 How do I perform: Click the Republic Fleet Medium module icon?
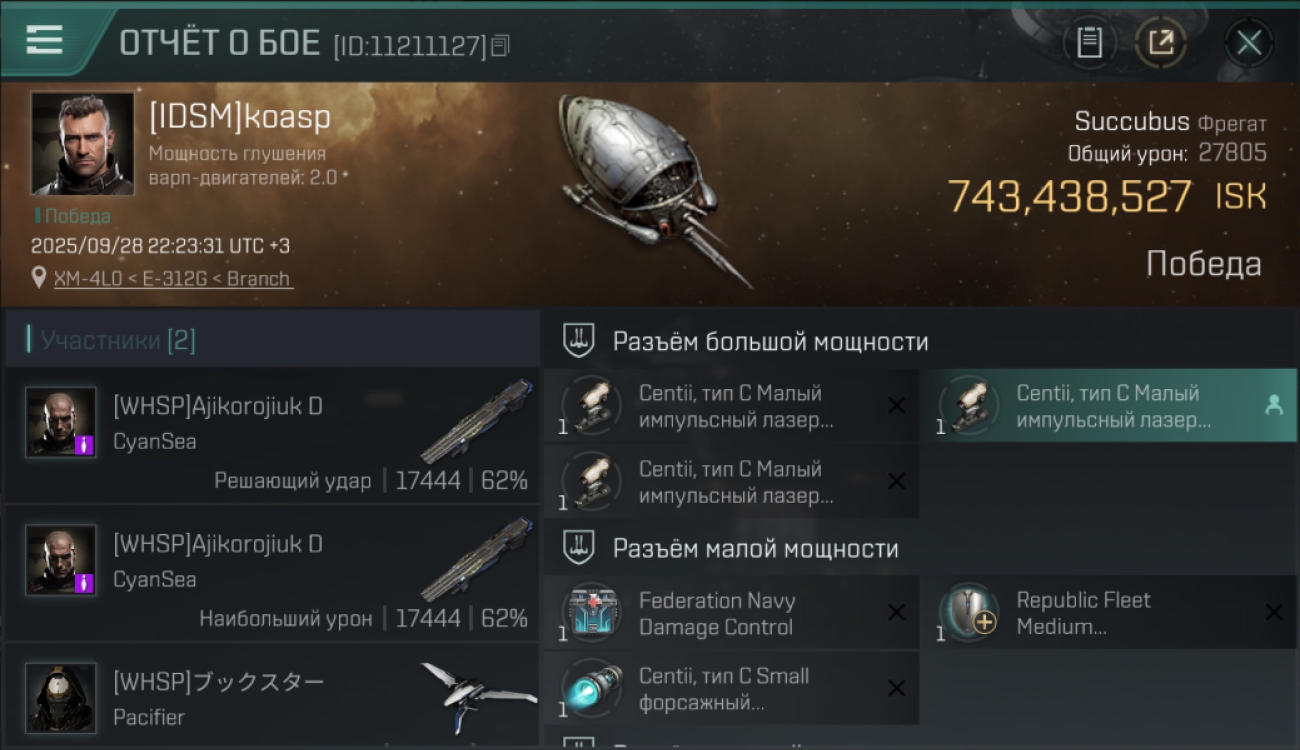point(969,612)
